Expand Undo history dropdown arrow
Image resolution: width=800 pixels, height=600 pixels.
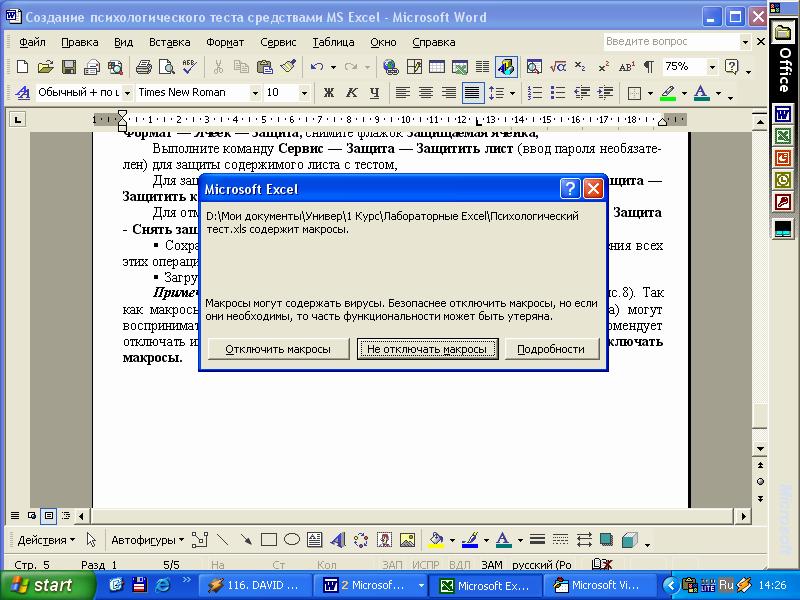point(333,67)
